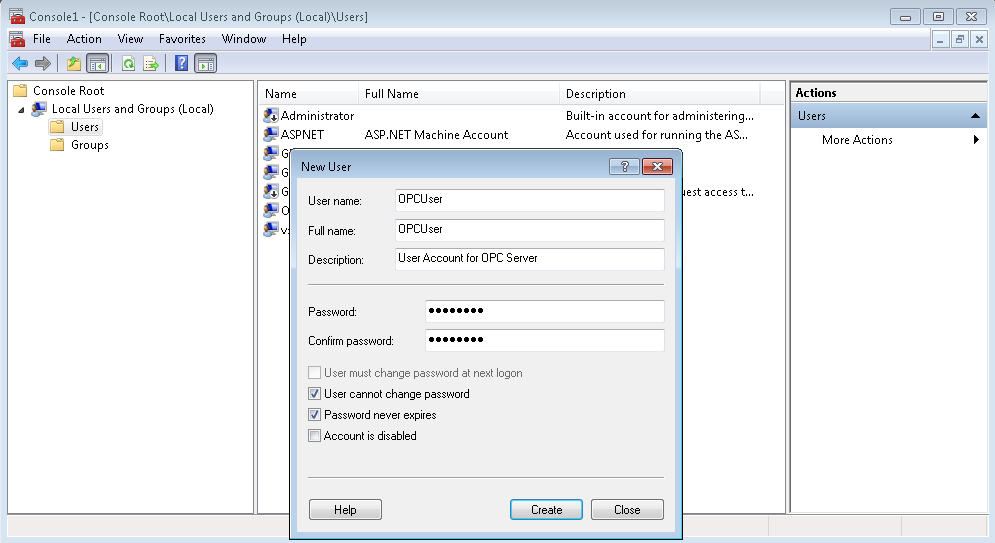Click the Refresh toolbar icon

coord(128,64)
